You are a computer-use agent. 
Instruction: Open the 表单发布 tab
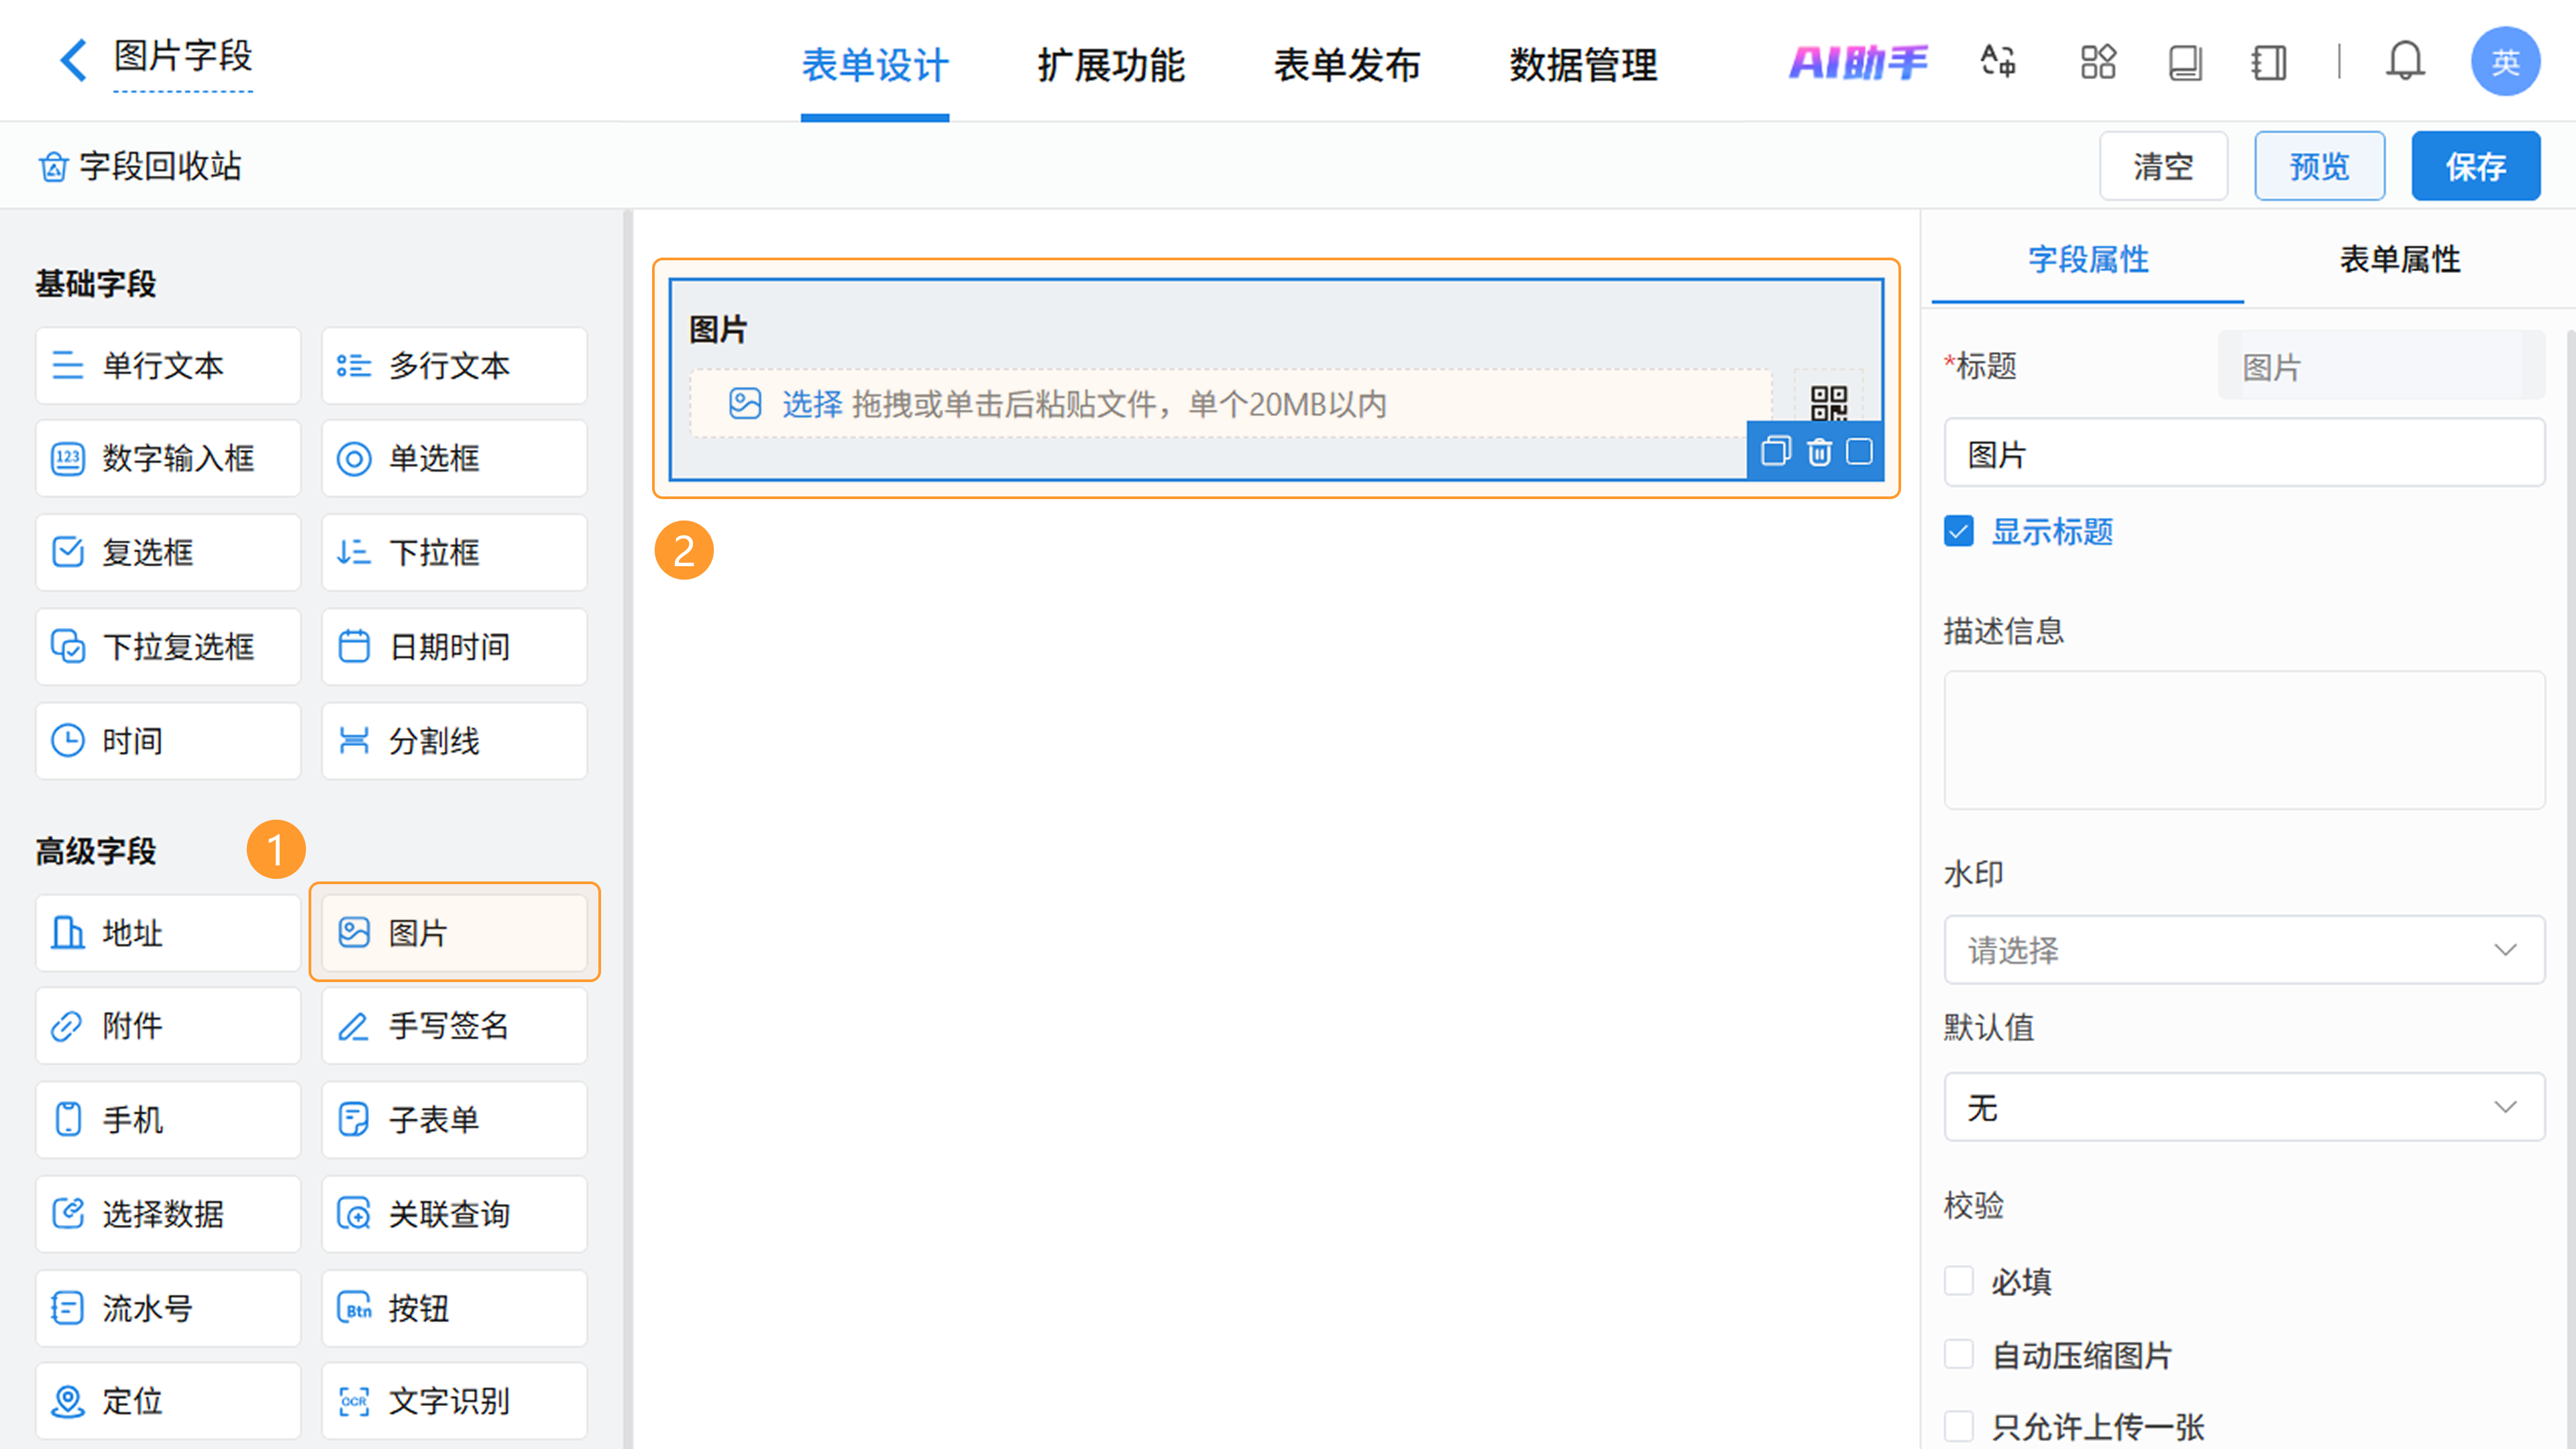[x=1346, y=66]
